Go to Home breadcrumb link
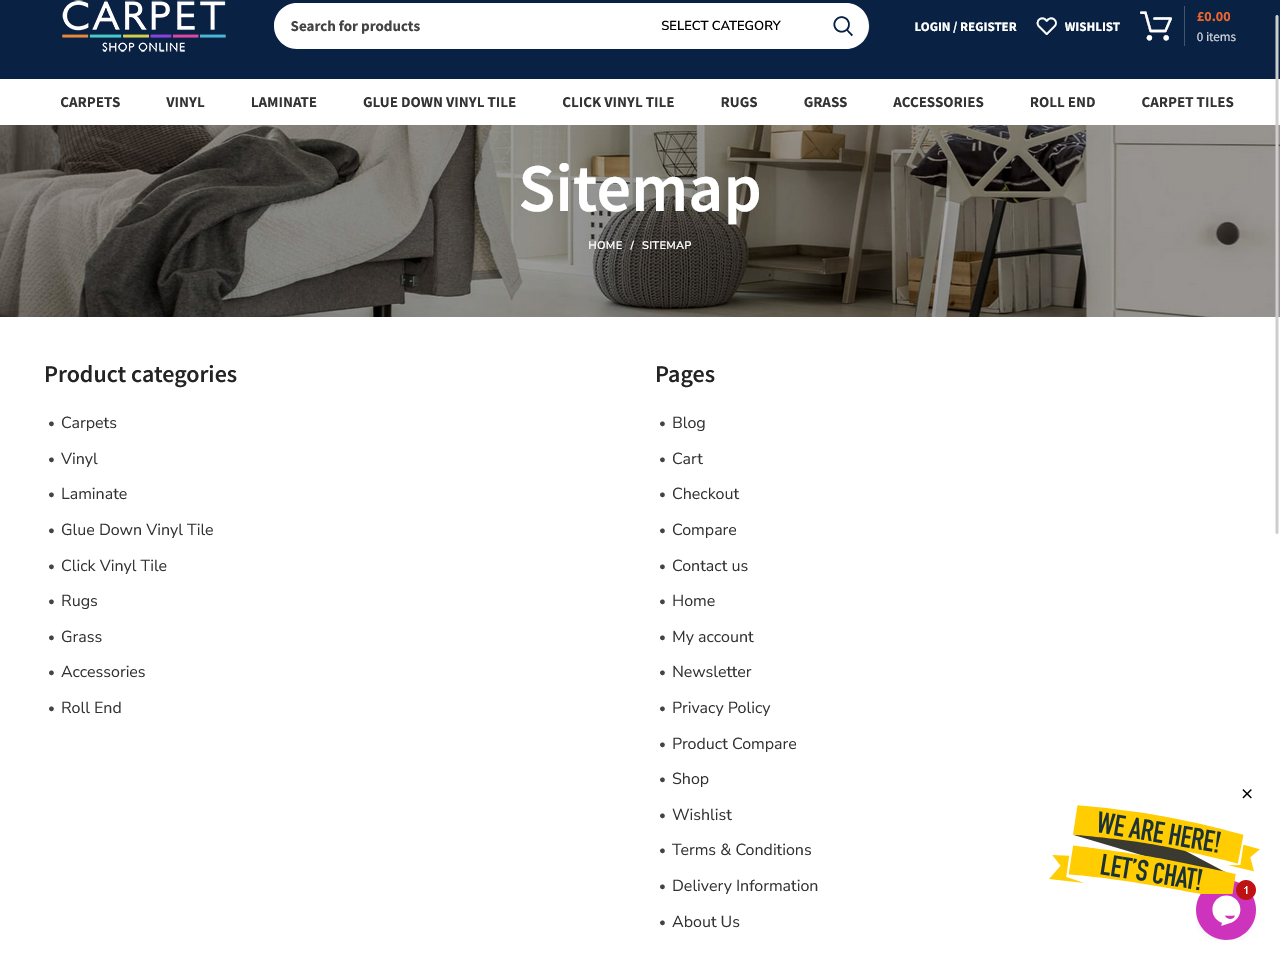 click(x=605, y=245)
